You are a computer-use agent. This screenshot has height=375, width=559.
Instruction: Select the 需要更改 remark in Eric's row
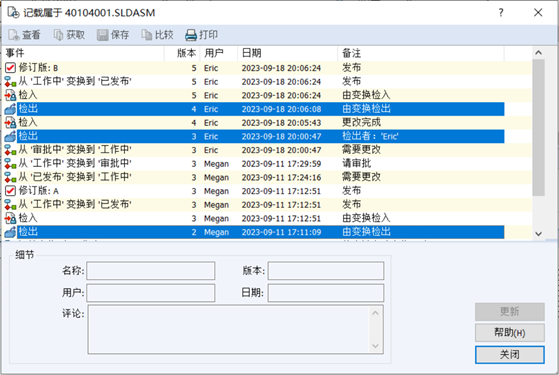coord(361,150)
